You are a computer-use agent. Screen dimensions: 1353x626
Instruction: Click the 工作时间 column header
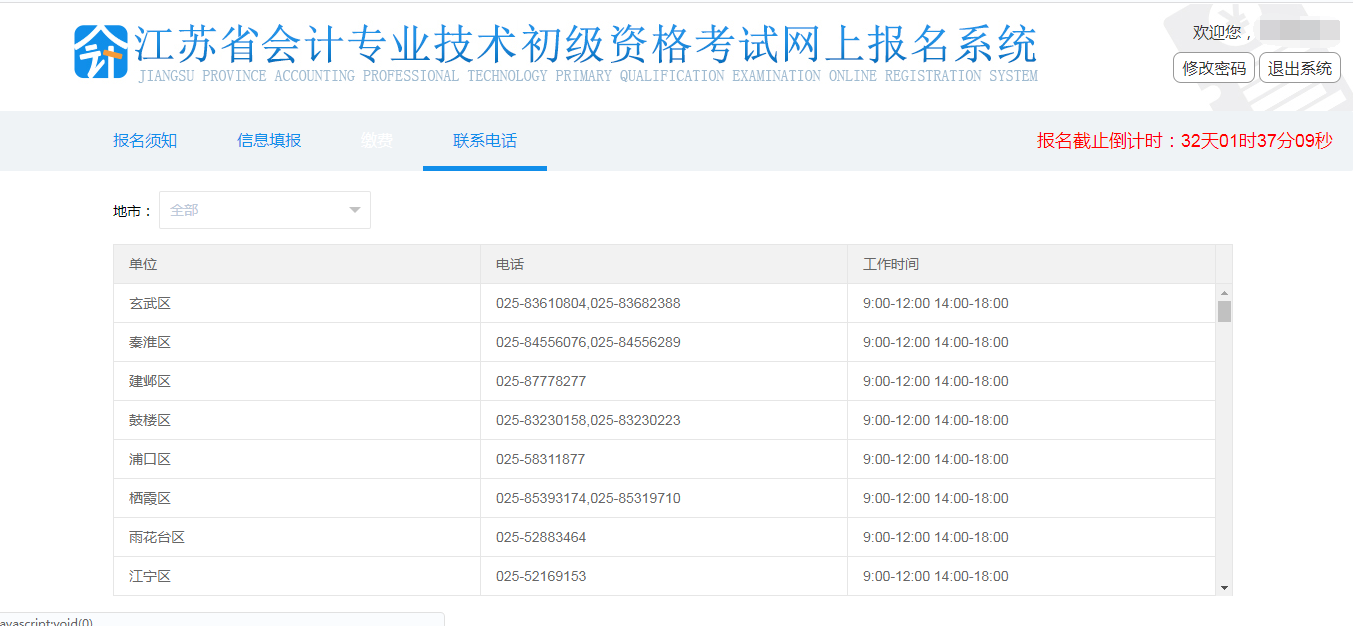[x=889, y=264]
